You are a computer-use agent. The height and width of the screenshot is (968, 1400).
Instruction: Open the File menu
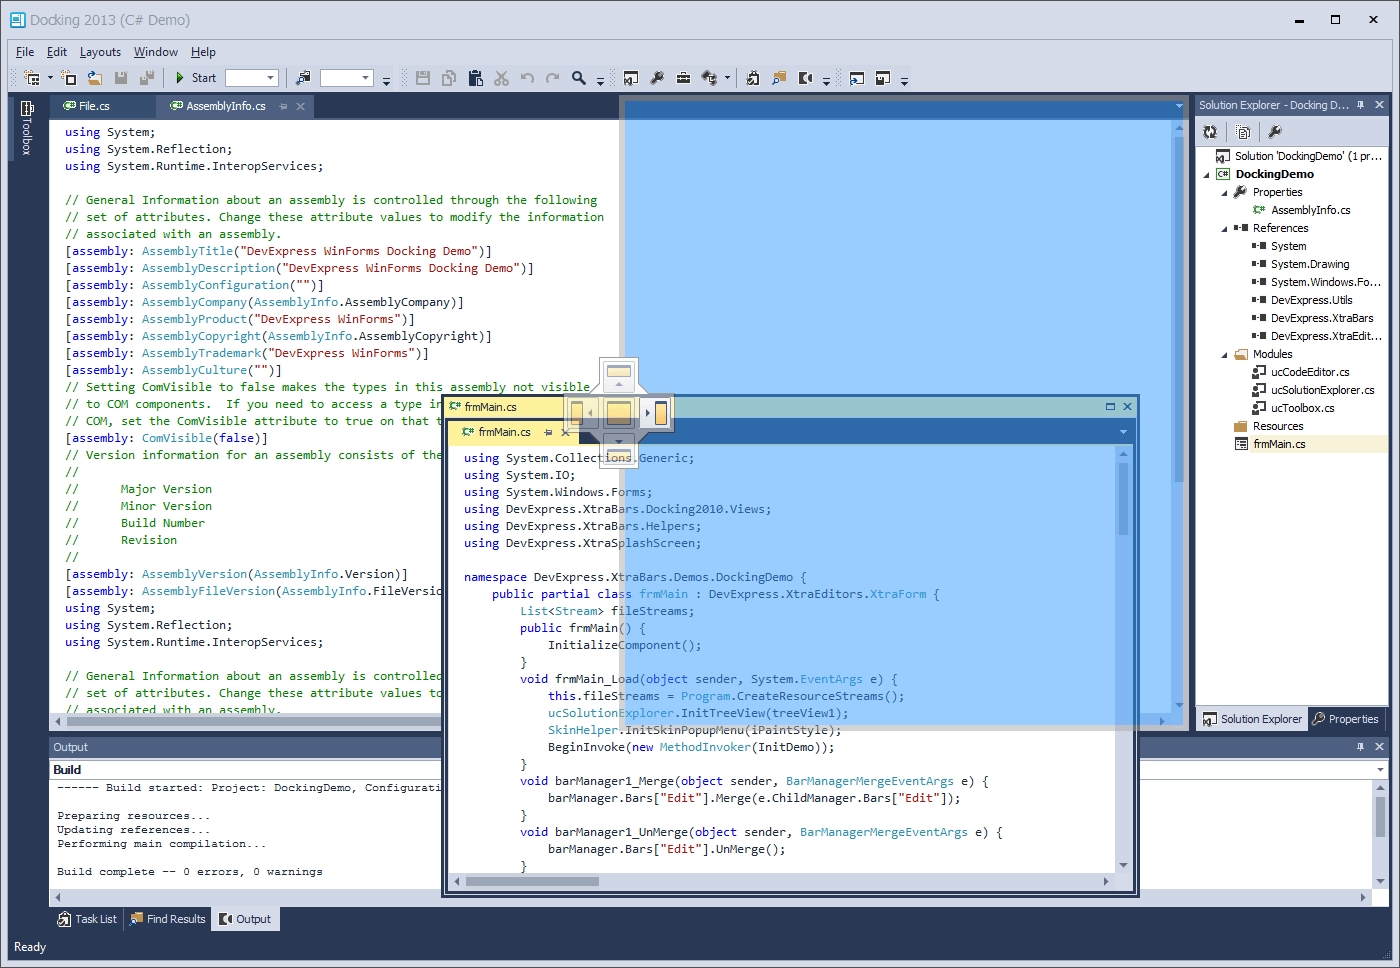(25, 52)
